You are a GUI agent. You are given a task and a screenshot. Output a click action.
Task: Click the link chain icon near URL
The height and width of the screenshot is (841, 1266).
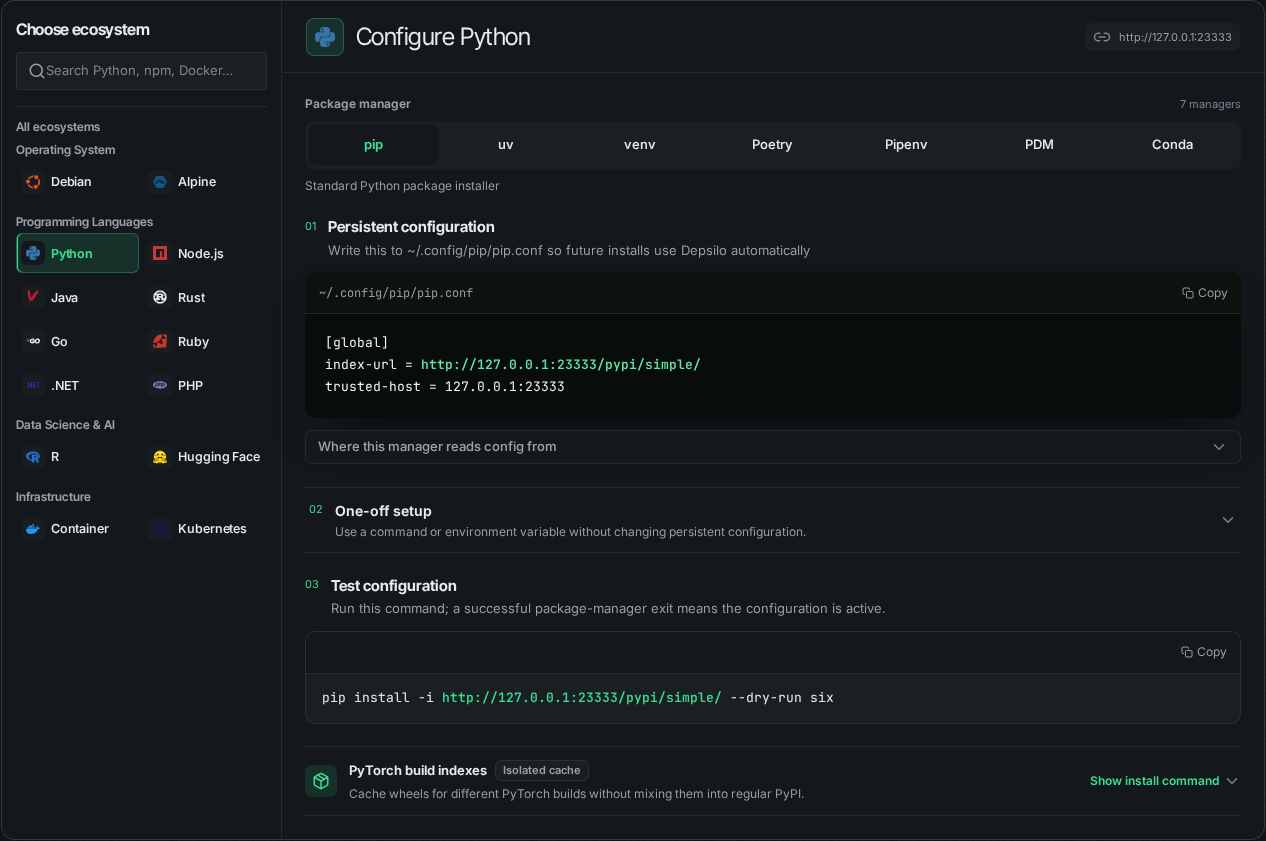pyautogui.click(x=1102, y=37)
